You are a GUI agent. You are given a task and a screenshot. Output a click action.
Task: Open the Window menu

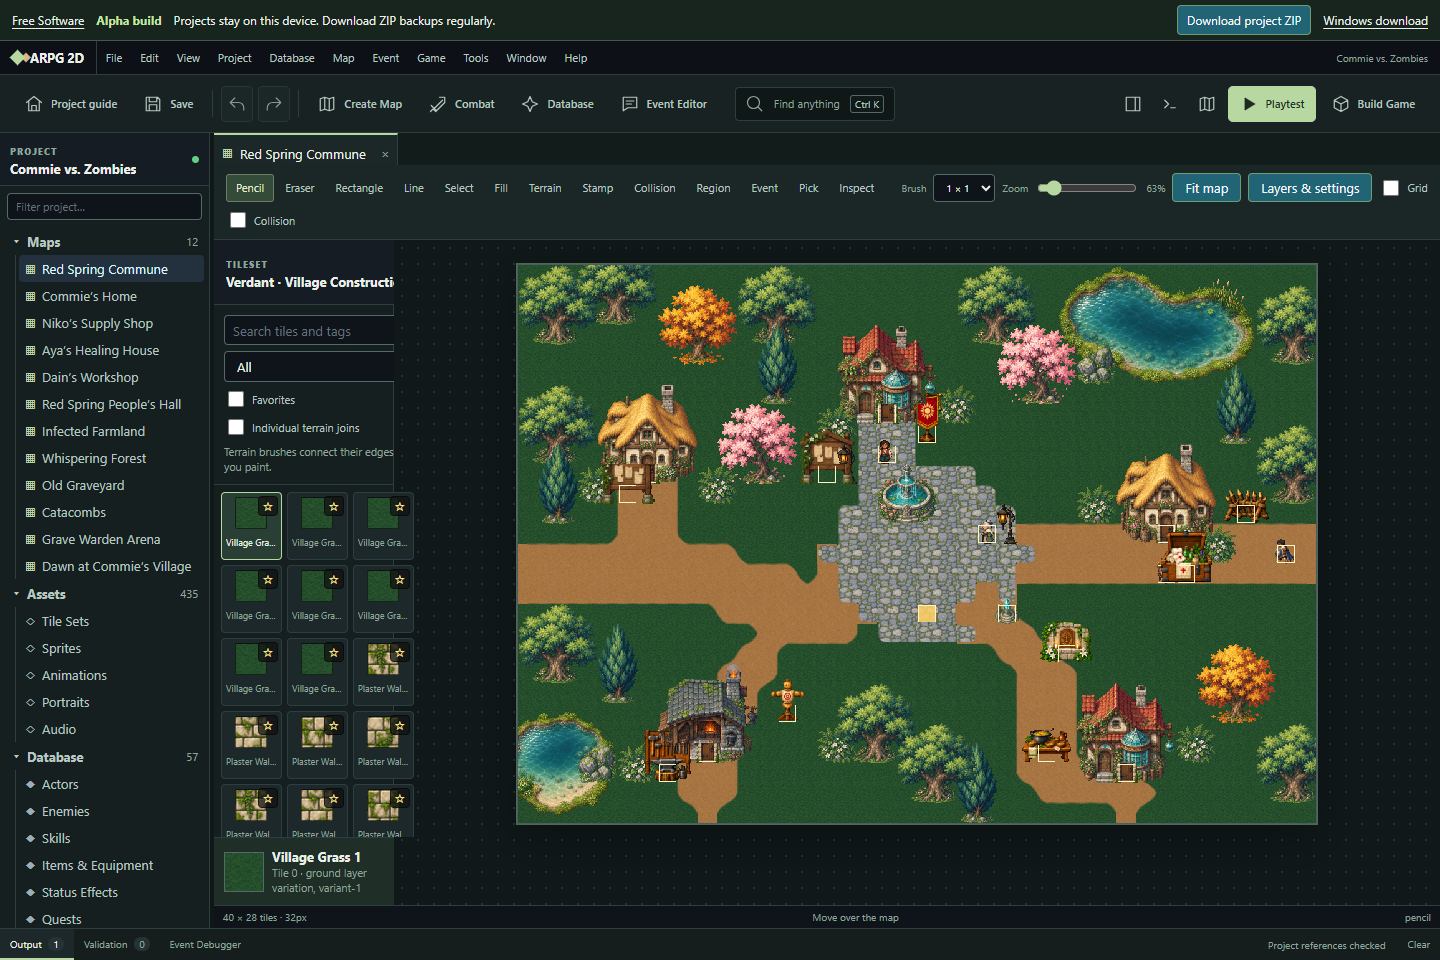[x=526, y=58]
